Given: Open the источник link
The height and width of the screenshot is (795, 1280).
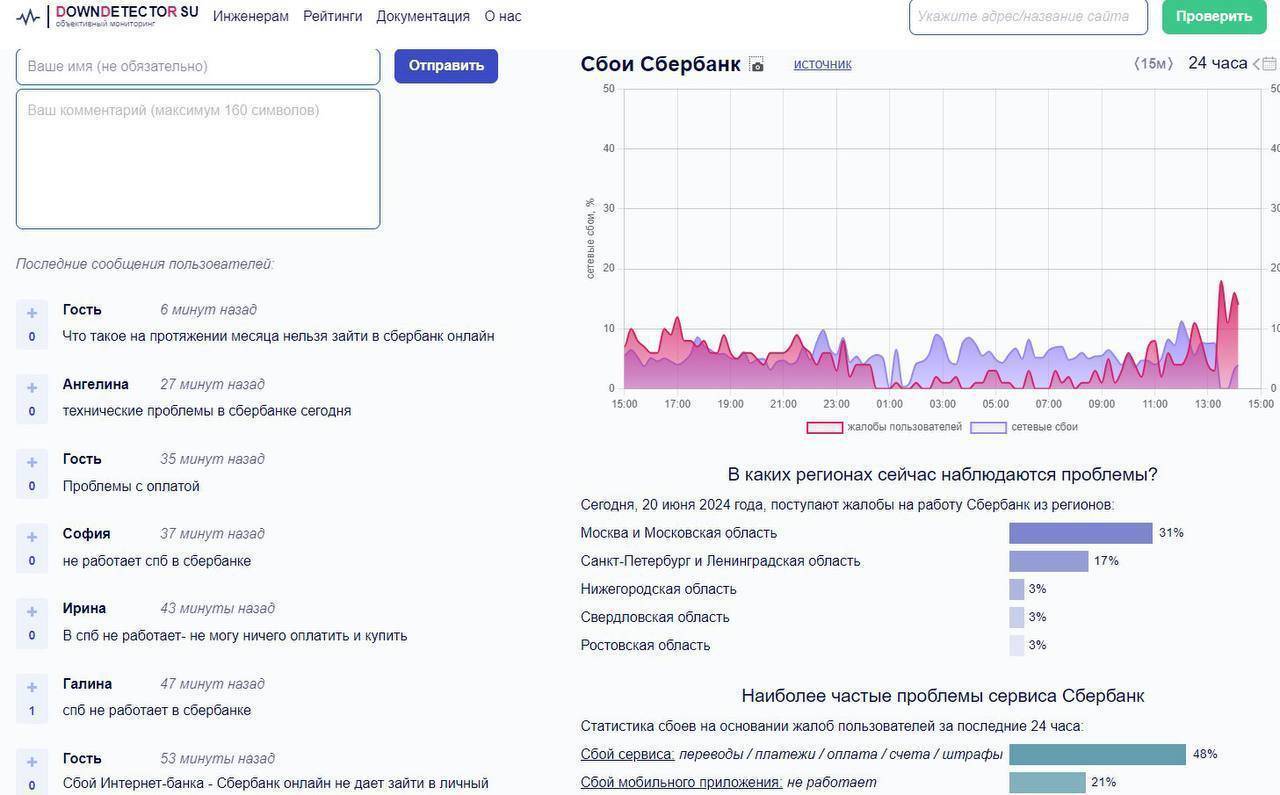Looking at the screenshot, I should coord(823,64).
